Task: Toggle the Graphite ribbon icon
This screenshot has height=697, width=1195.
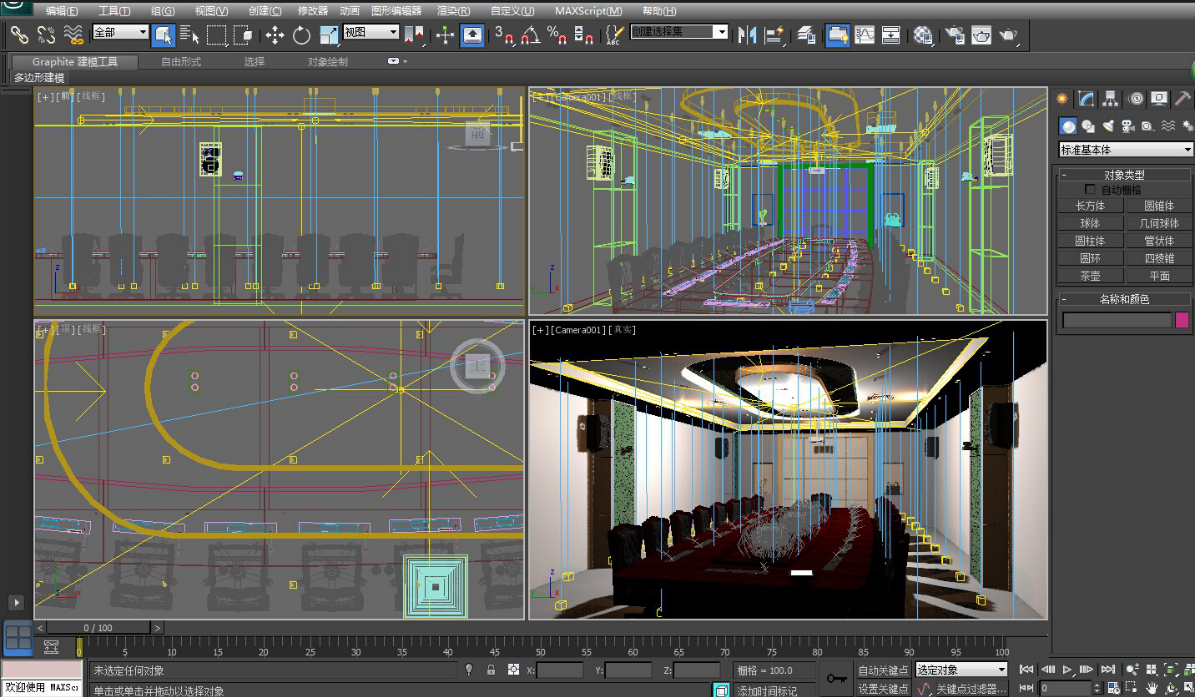Action: [838, 34]
